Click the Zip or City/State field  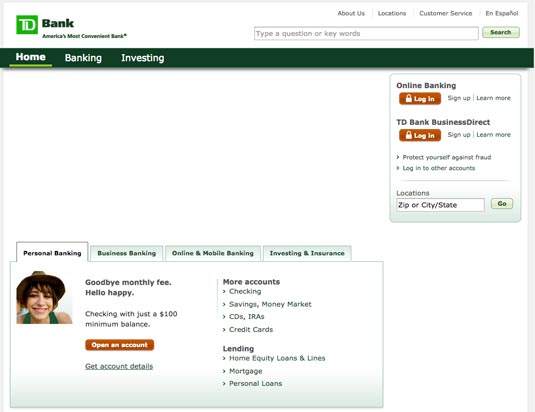point(440,205)
